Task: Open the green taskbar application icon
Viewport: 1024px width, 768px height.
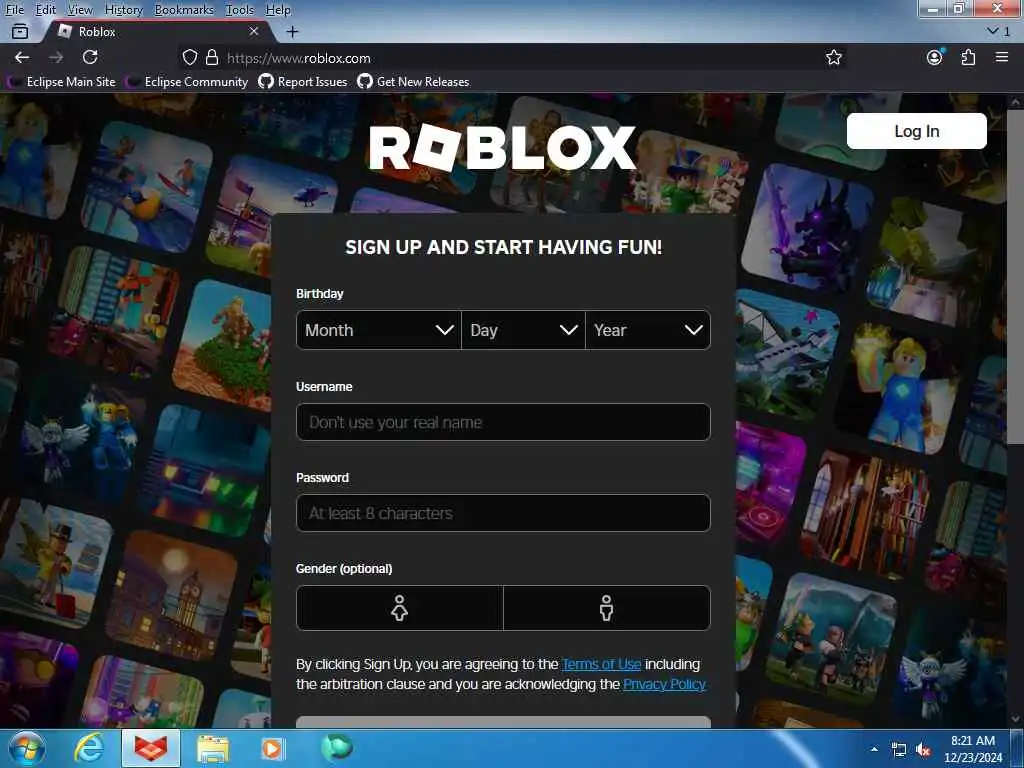Action: tap(337, 748)
